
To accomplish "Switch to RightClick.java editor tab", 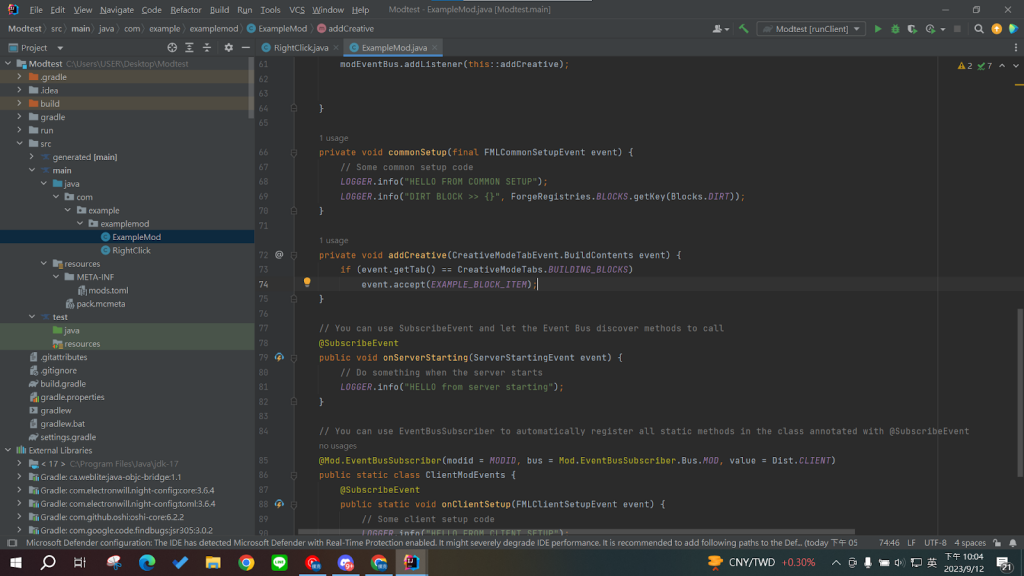I will (300, 47).
